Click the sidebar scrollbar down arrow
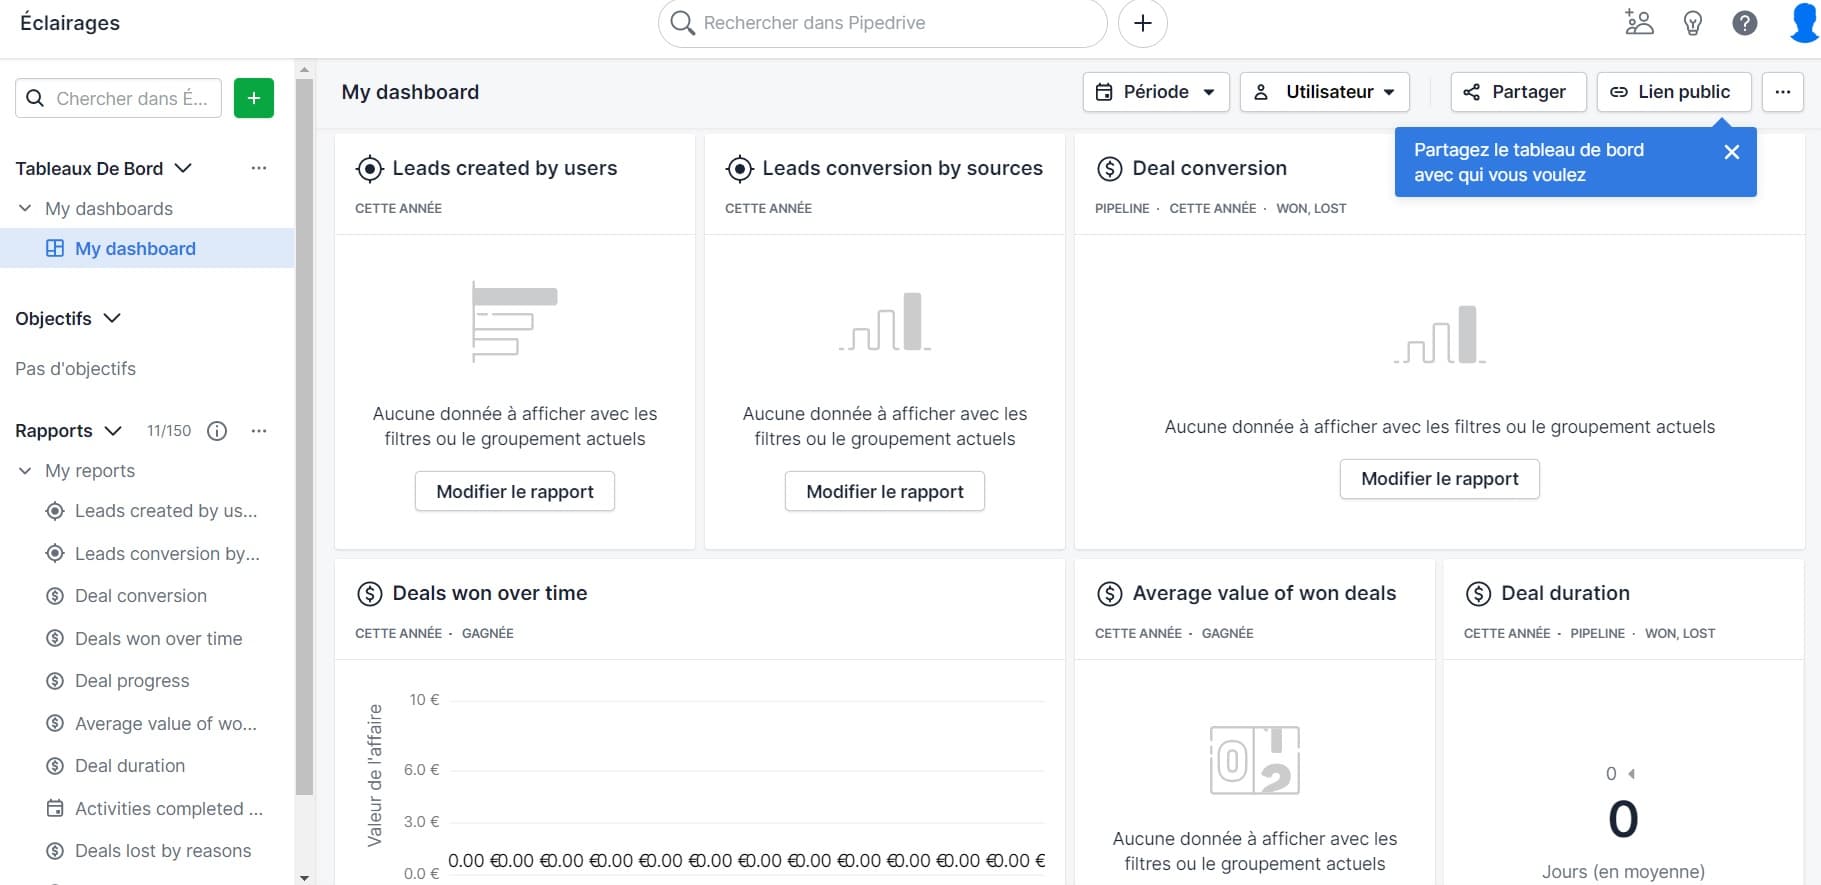Viewport: 1821px width, 885px height. [x=304, y=877]
